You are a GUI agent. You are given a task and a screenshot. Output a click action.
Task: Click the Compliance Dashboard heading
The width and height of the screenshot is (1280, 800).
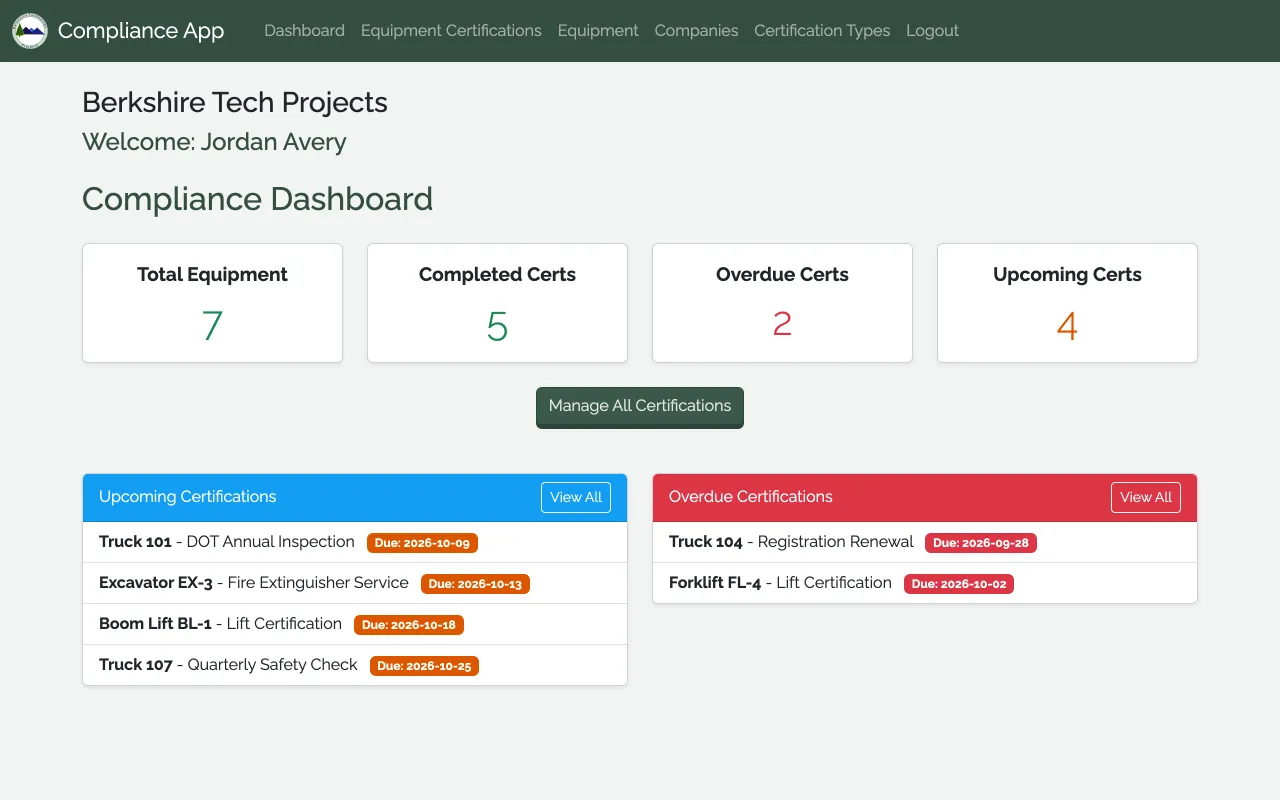257,199
